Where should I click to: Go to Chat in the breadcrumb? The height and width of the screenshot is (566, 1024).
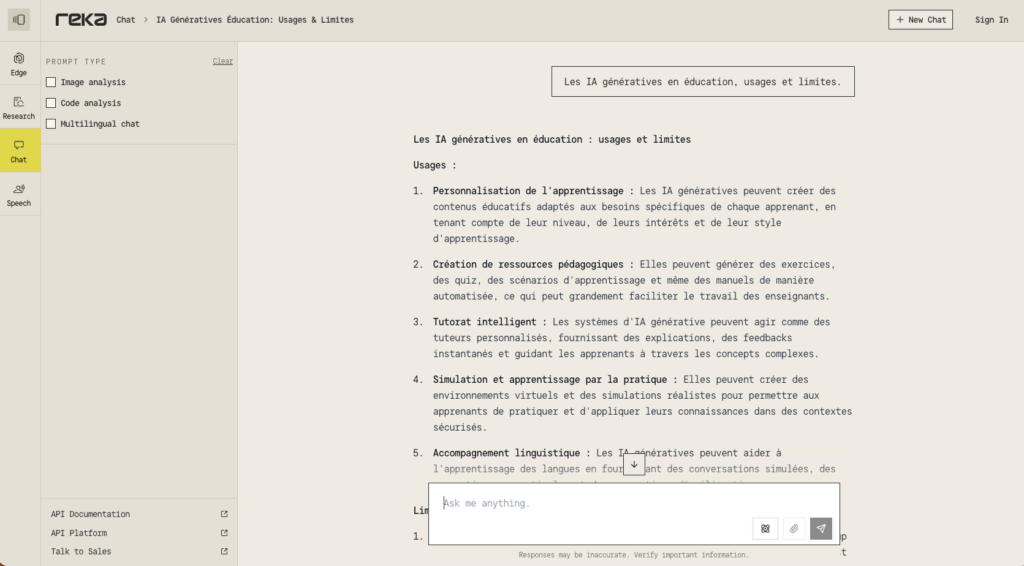pos(126,20)
